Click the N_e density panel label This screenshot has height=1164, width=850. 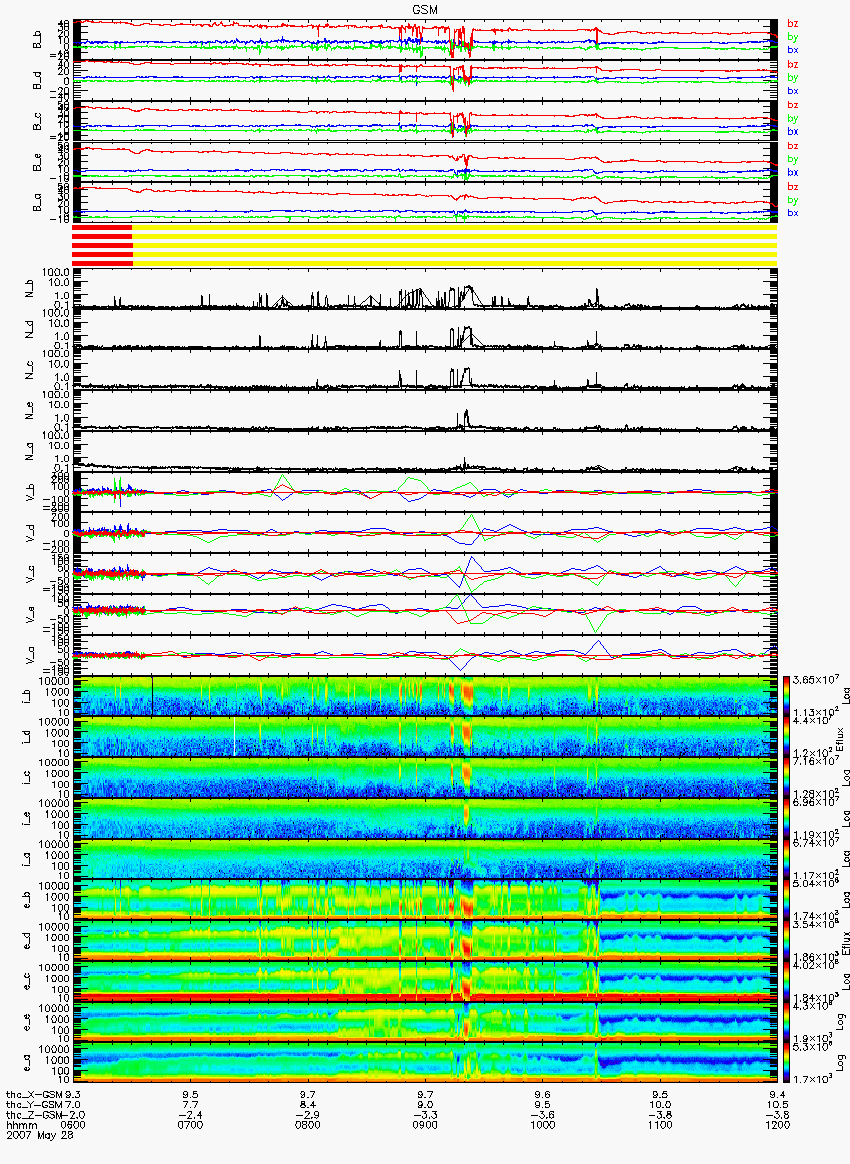(x=30, y=412)
